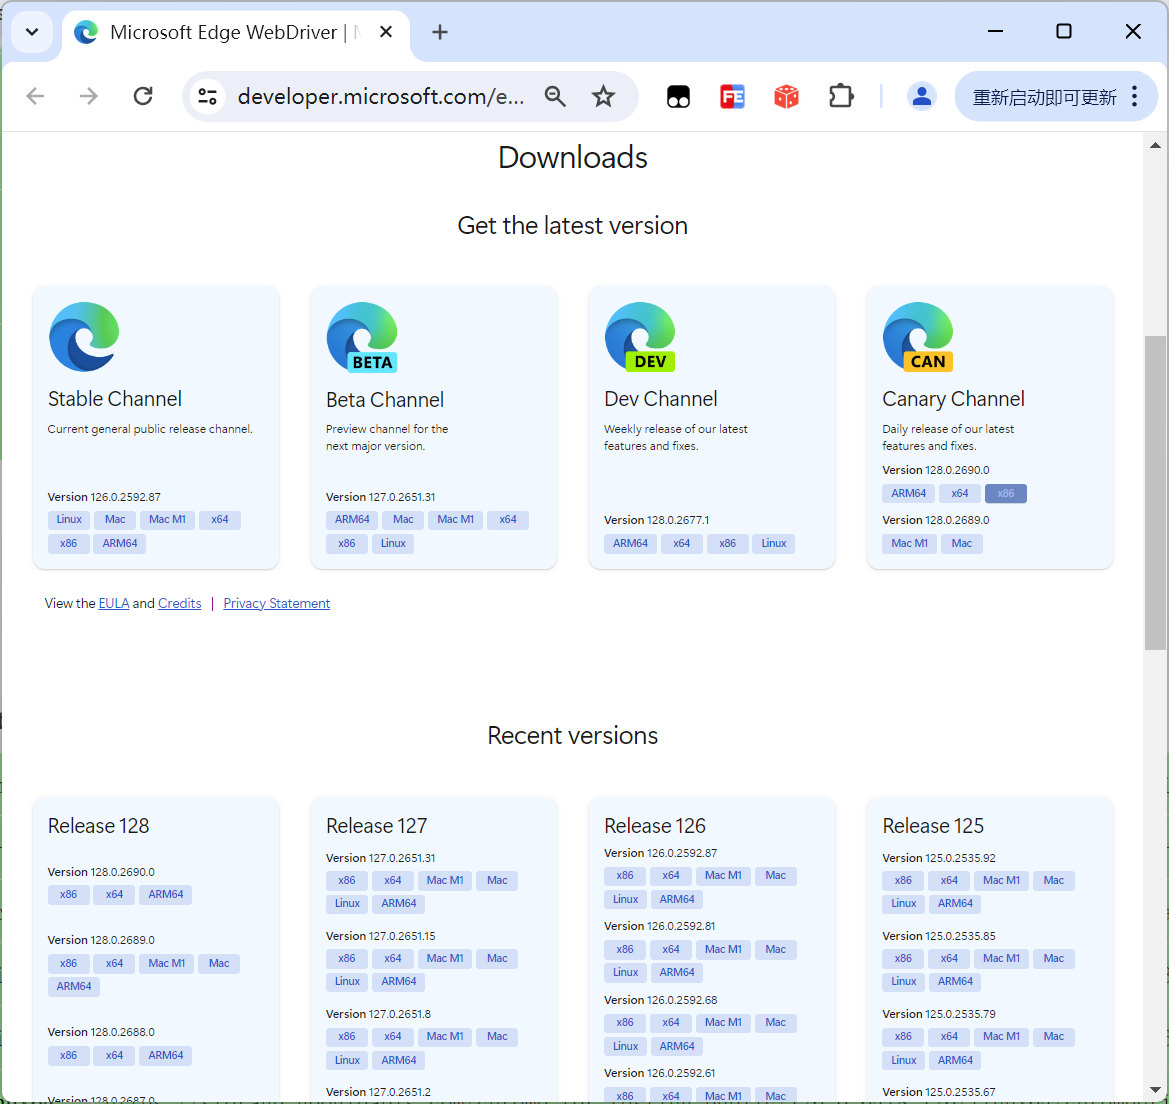Download Canary 128.0.2690.0 ARM64 driver

coord(909,493)
